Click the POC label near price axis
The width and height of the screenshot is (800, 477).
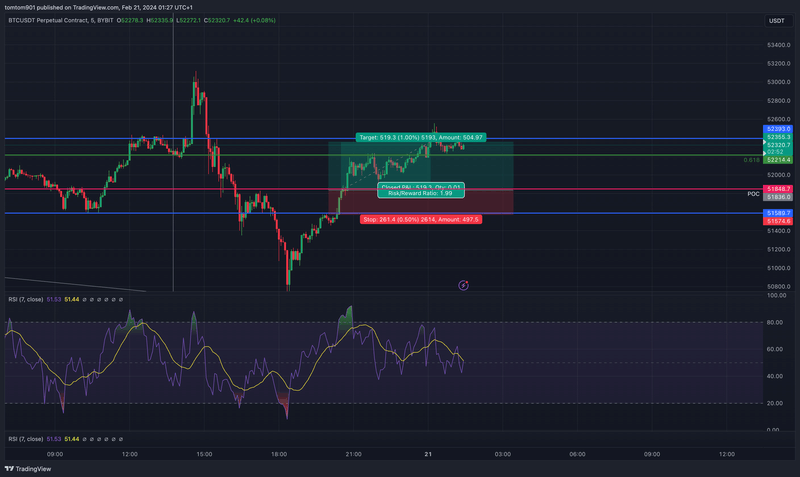pyautogui.click(x=754, y=194)
